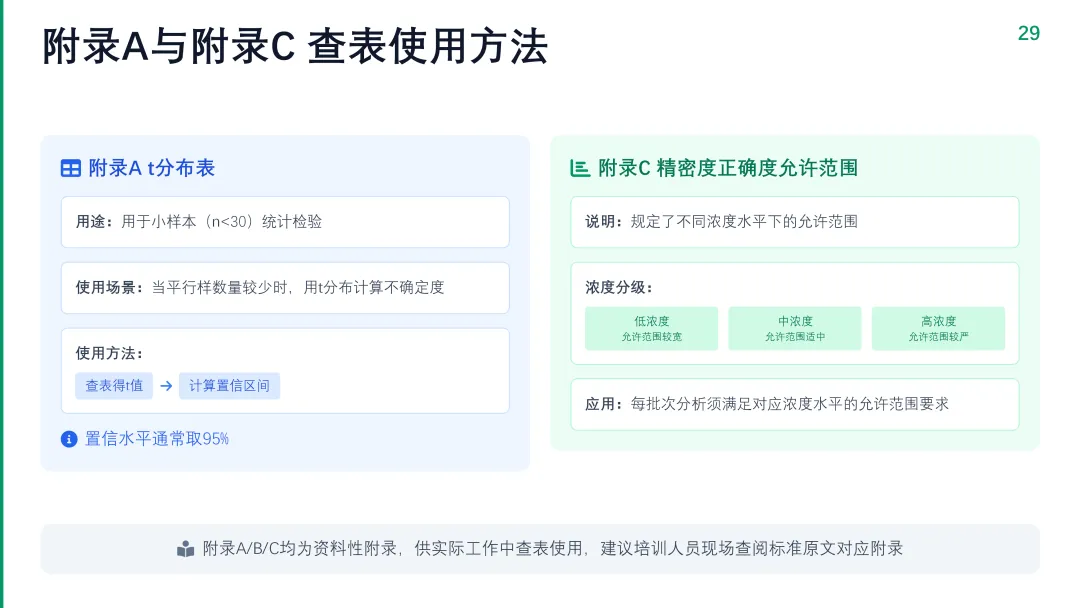This screenshot has width=1080, height=608.
Task: Click the arrow between 查表得t值 and 计算置信区间
Action: pos(166,386)
